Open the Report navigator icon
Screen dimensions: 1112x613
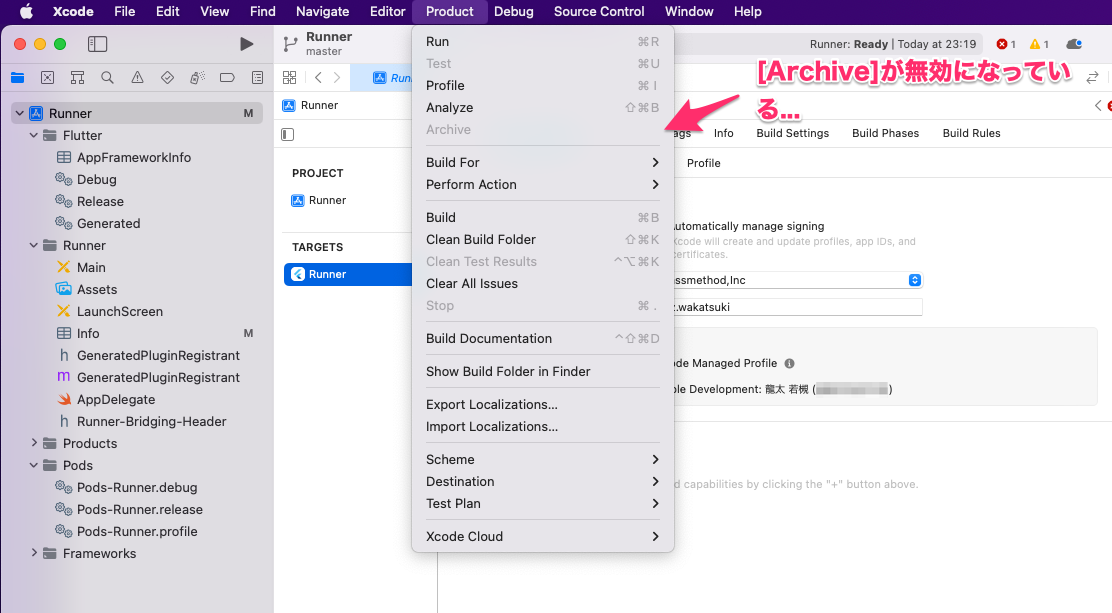[x=257, y=77]
